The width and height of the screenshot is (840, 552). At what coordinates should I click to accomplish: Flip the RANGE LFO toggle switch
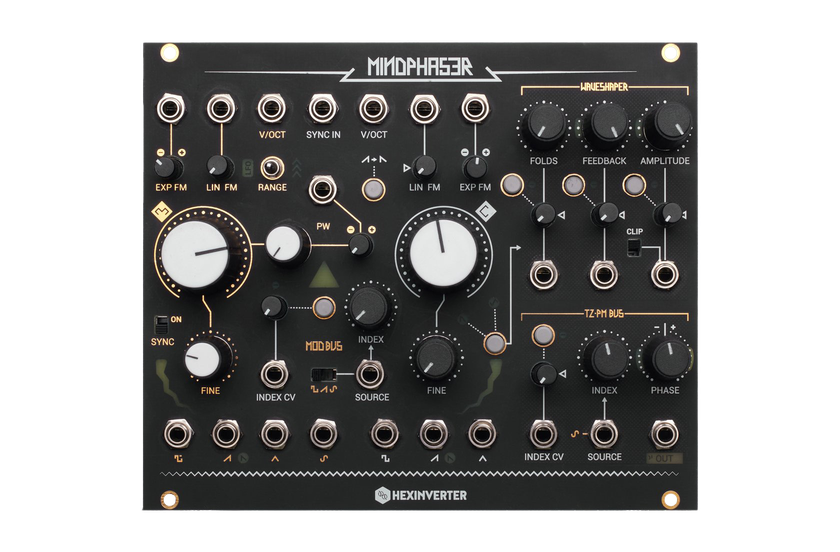(x=270, y=168)
